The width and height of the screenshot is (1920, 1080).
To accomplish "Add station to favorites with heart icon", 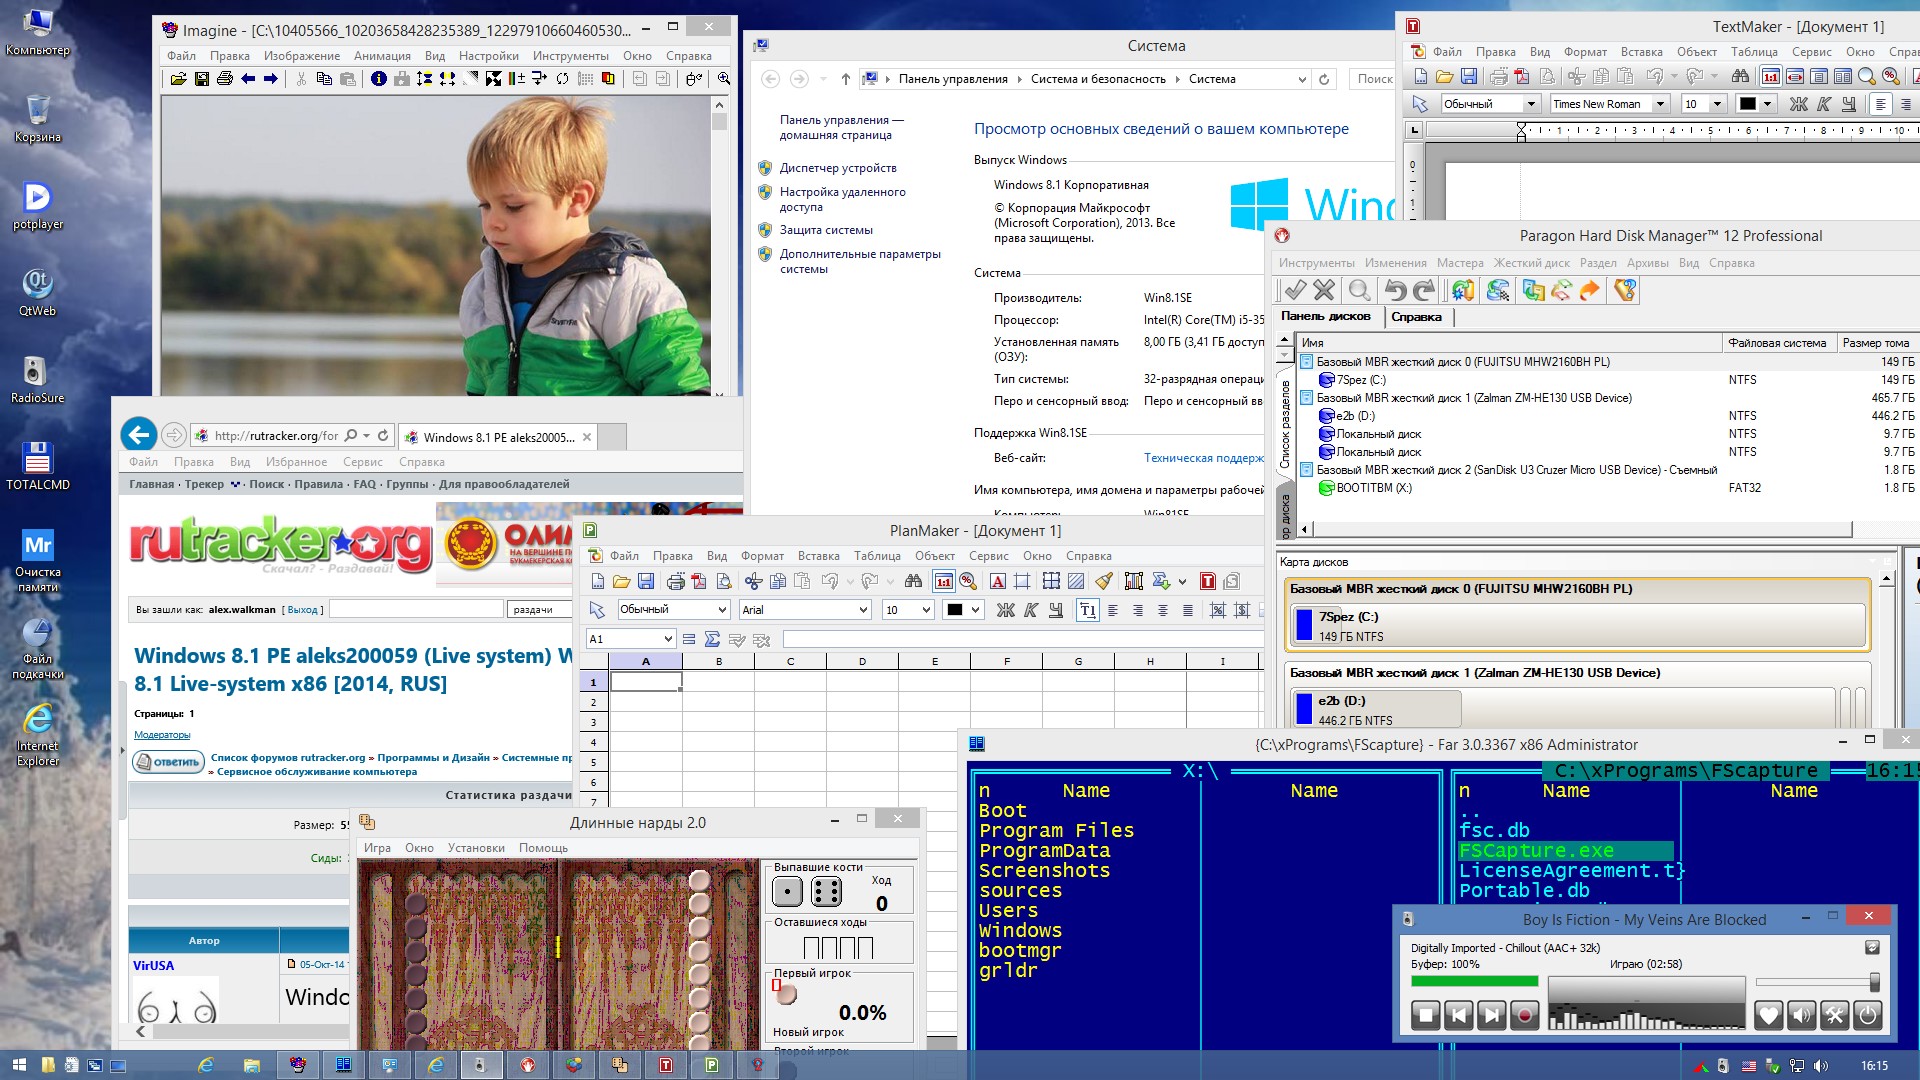I will [1769, 1016].
